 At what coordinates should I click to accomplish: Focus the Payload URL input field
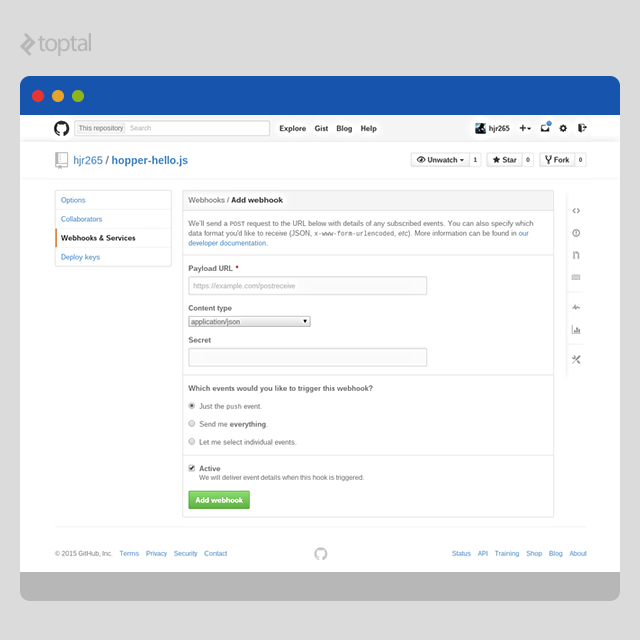[x=308, y=286]
